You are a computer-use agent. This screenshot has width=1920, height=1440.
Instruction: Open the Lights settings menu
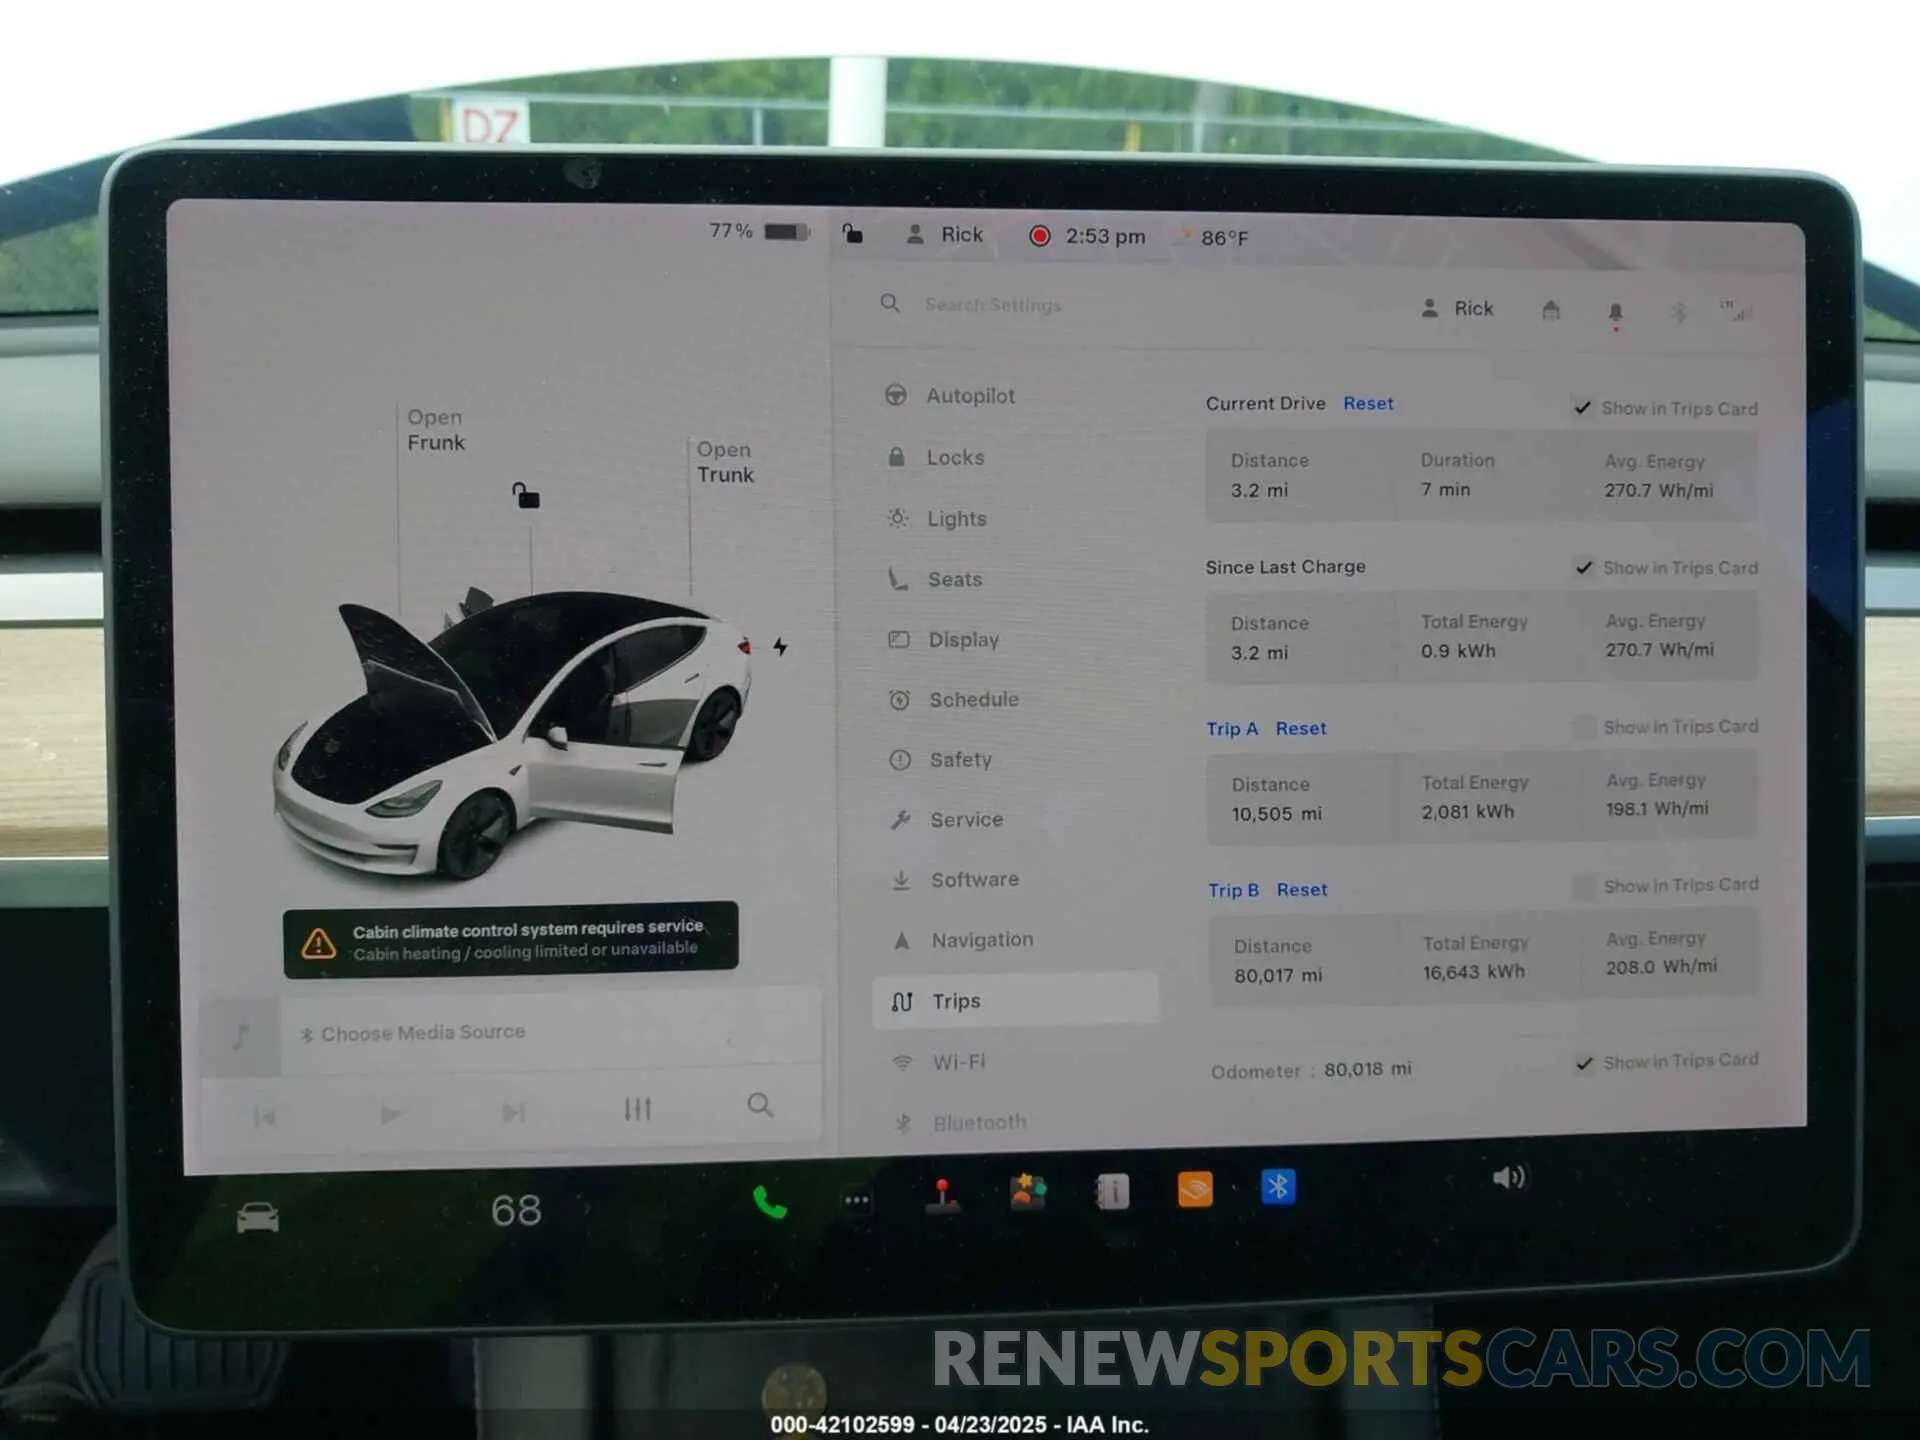(x=937, y=518)
